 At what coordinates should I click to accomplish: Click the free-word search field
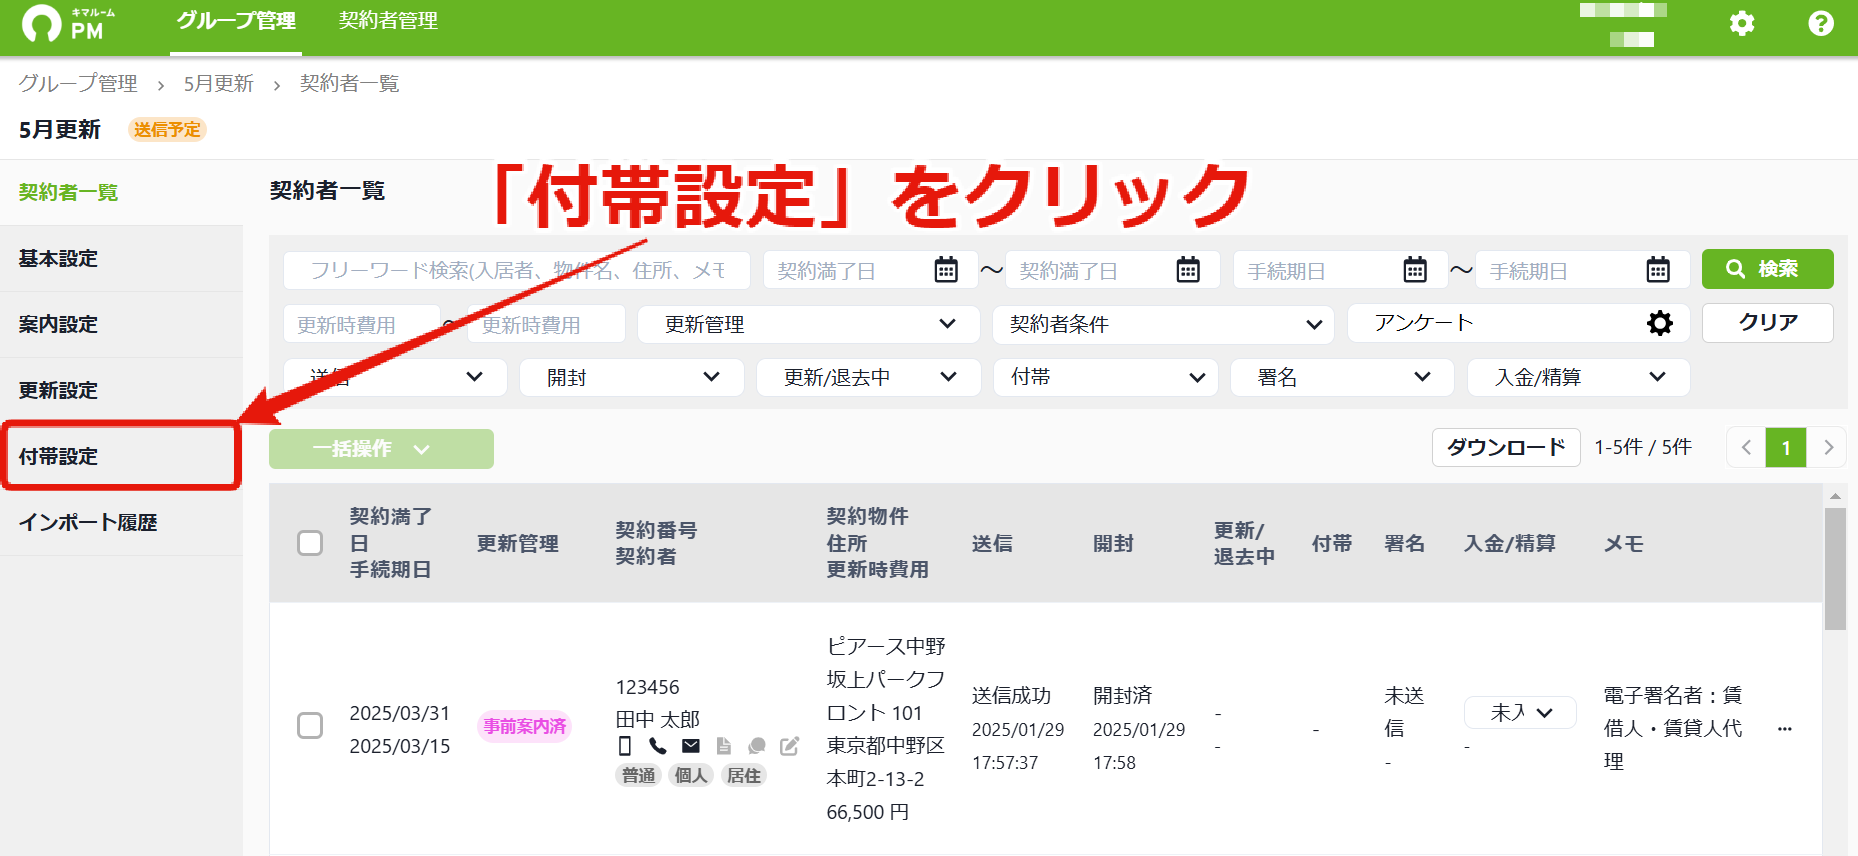click(517, 270)
